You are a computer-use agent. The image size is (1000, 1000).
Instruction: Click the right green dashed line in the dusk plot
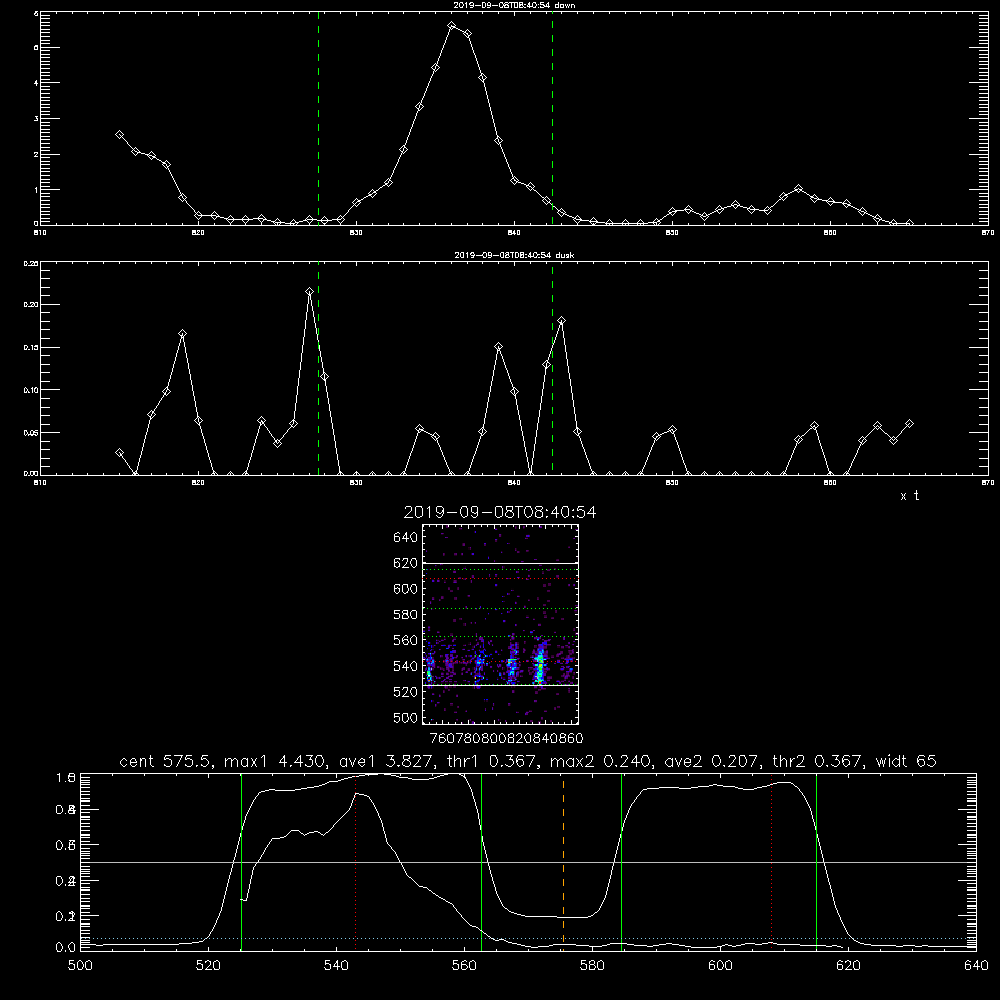(x=552, y=368)
